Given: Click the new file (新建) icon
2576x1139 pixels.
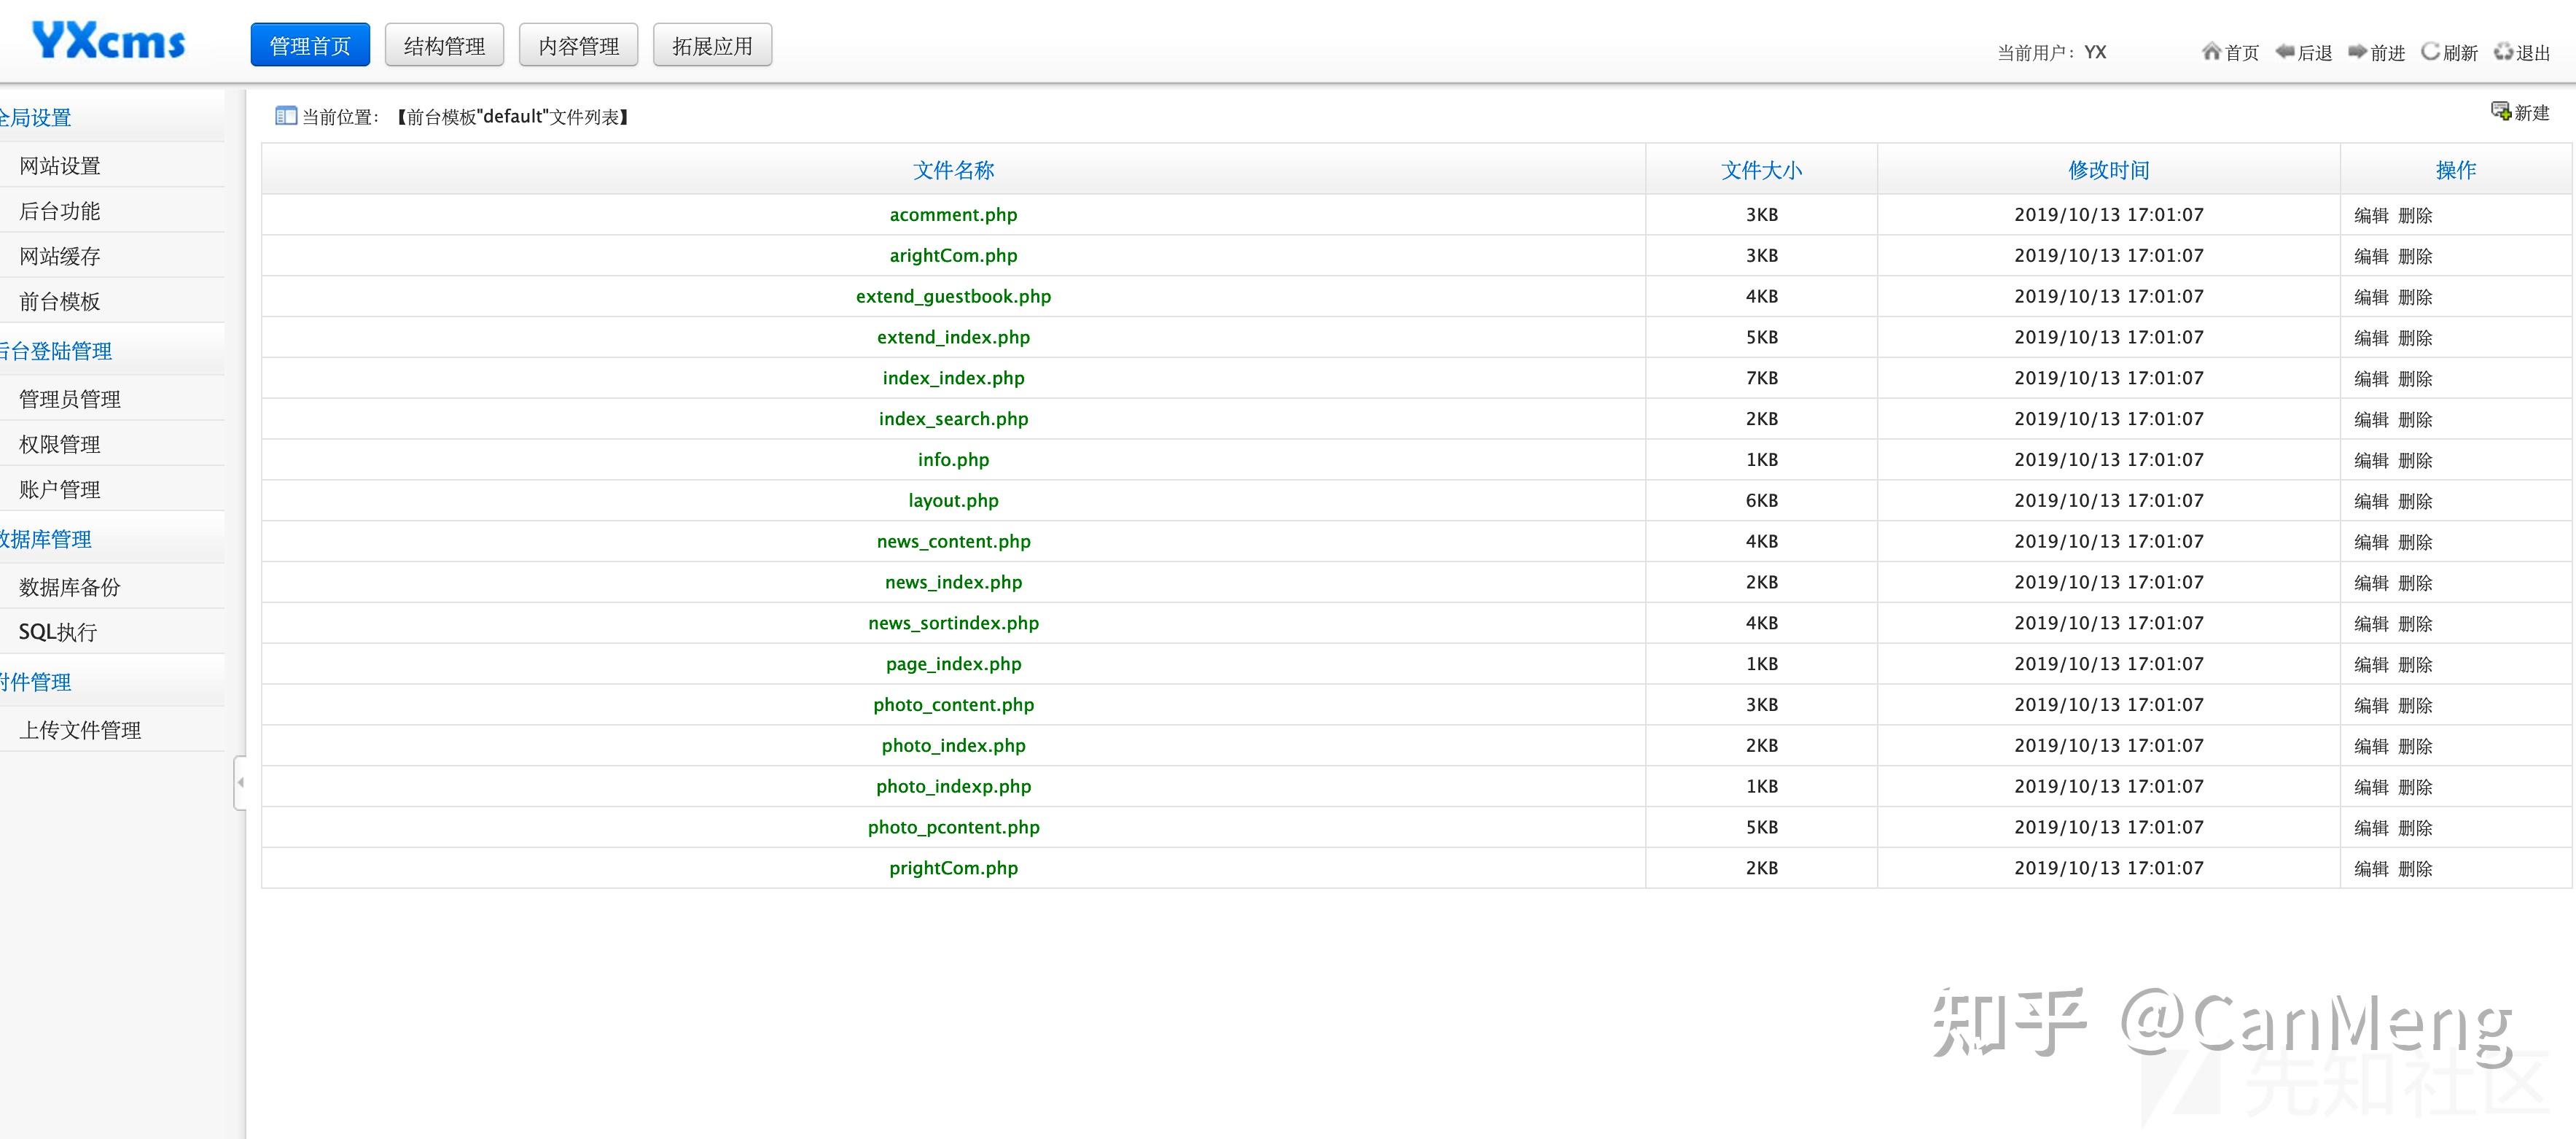Looking at the screenshot, I should point(2500,111).
